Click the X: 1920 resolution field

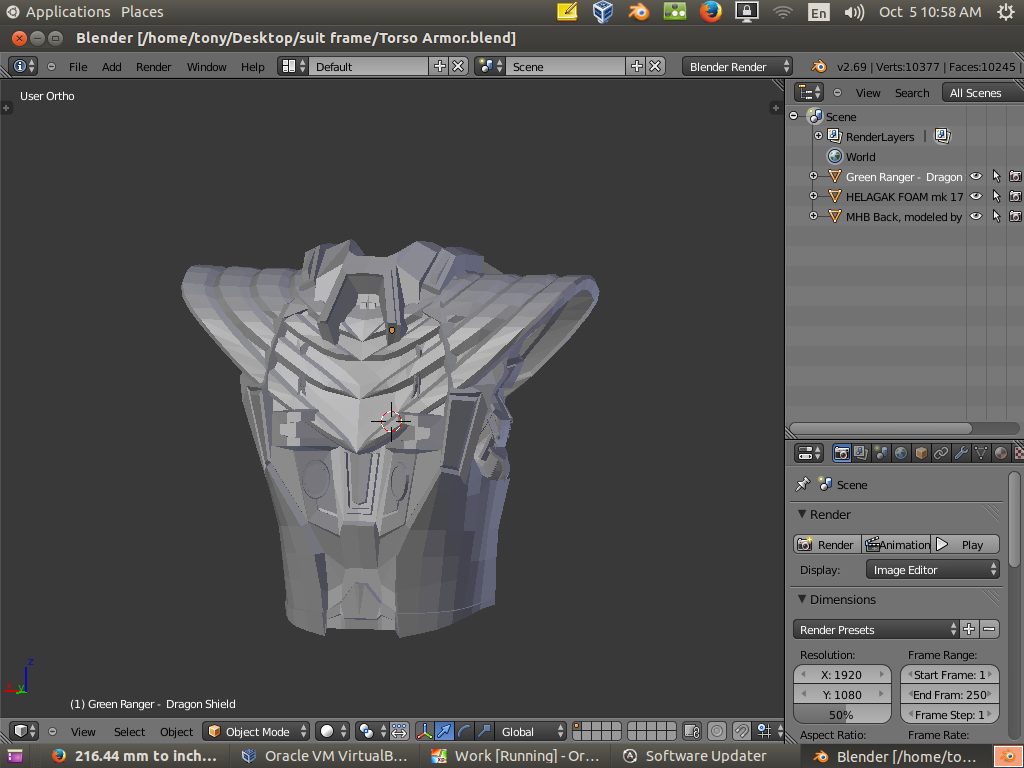click(842, 675)
